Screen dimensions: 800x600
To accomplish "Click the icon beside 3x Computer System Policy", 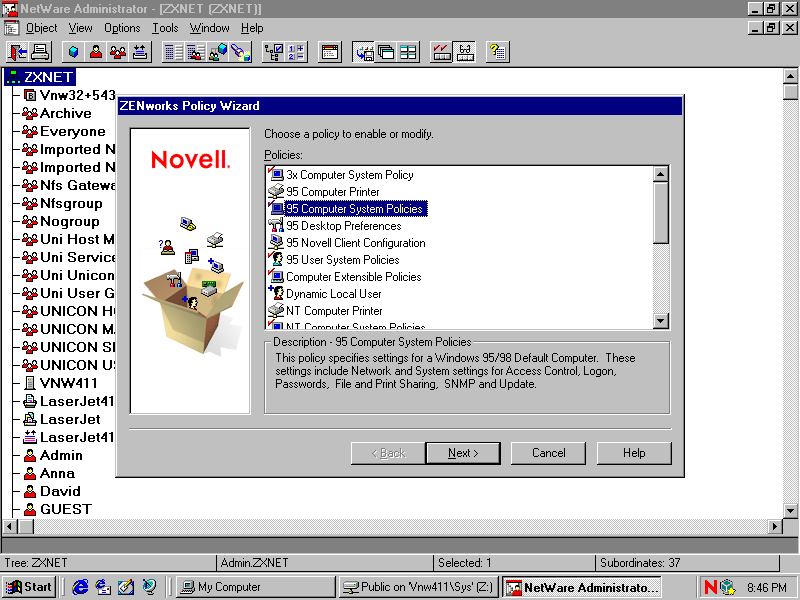I will [276, 174].
